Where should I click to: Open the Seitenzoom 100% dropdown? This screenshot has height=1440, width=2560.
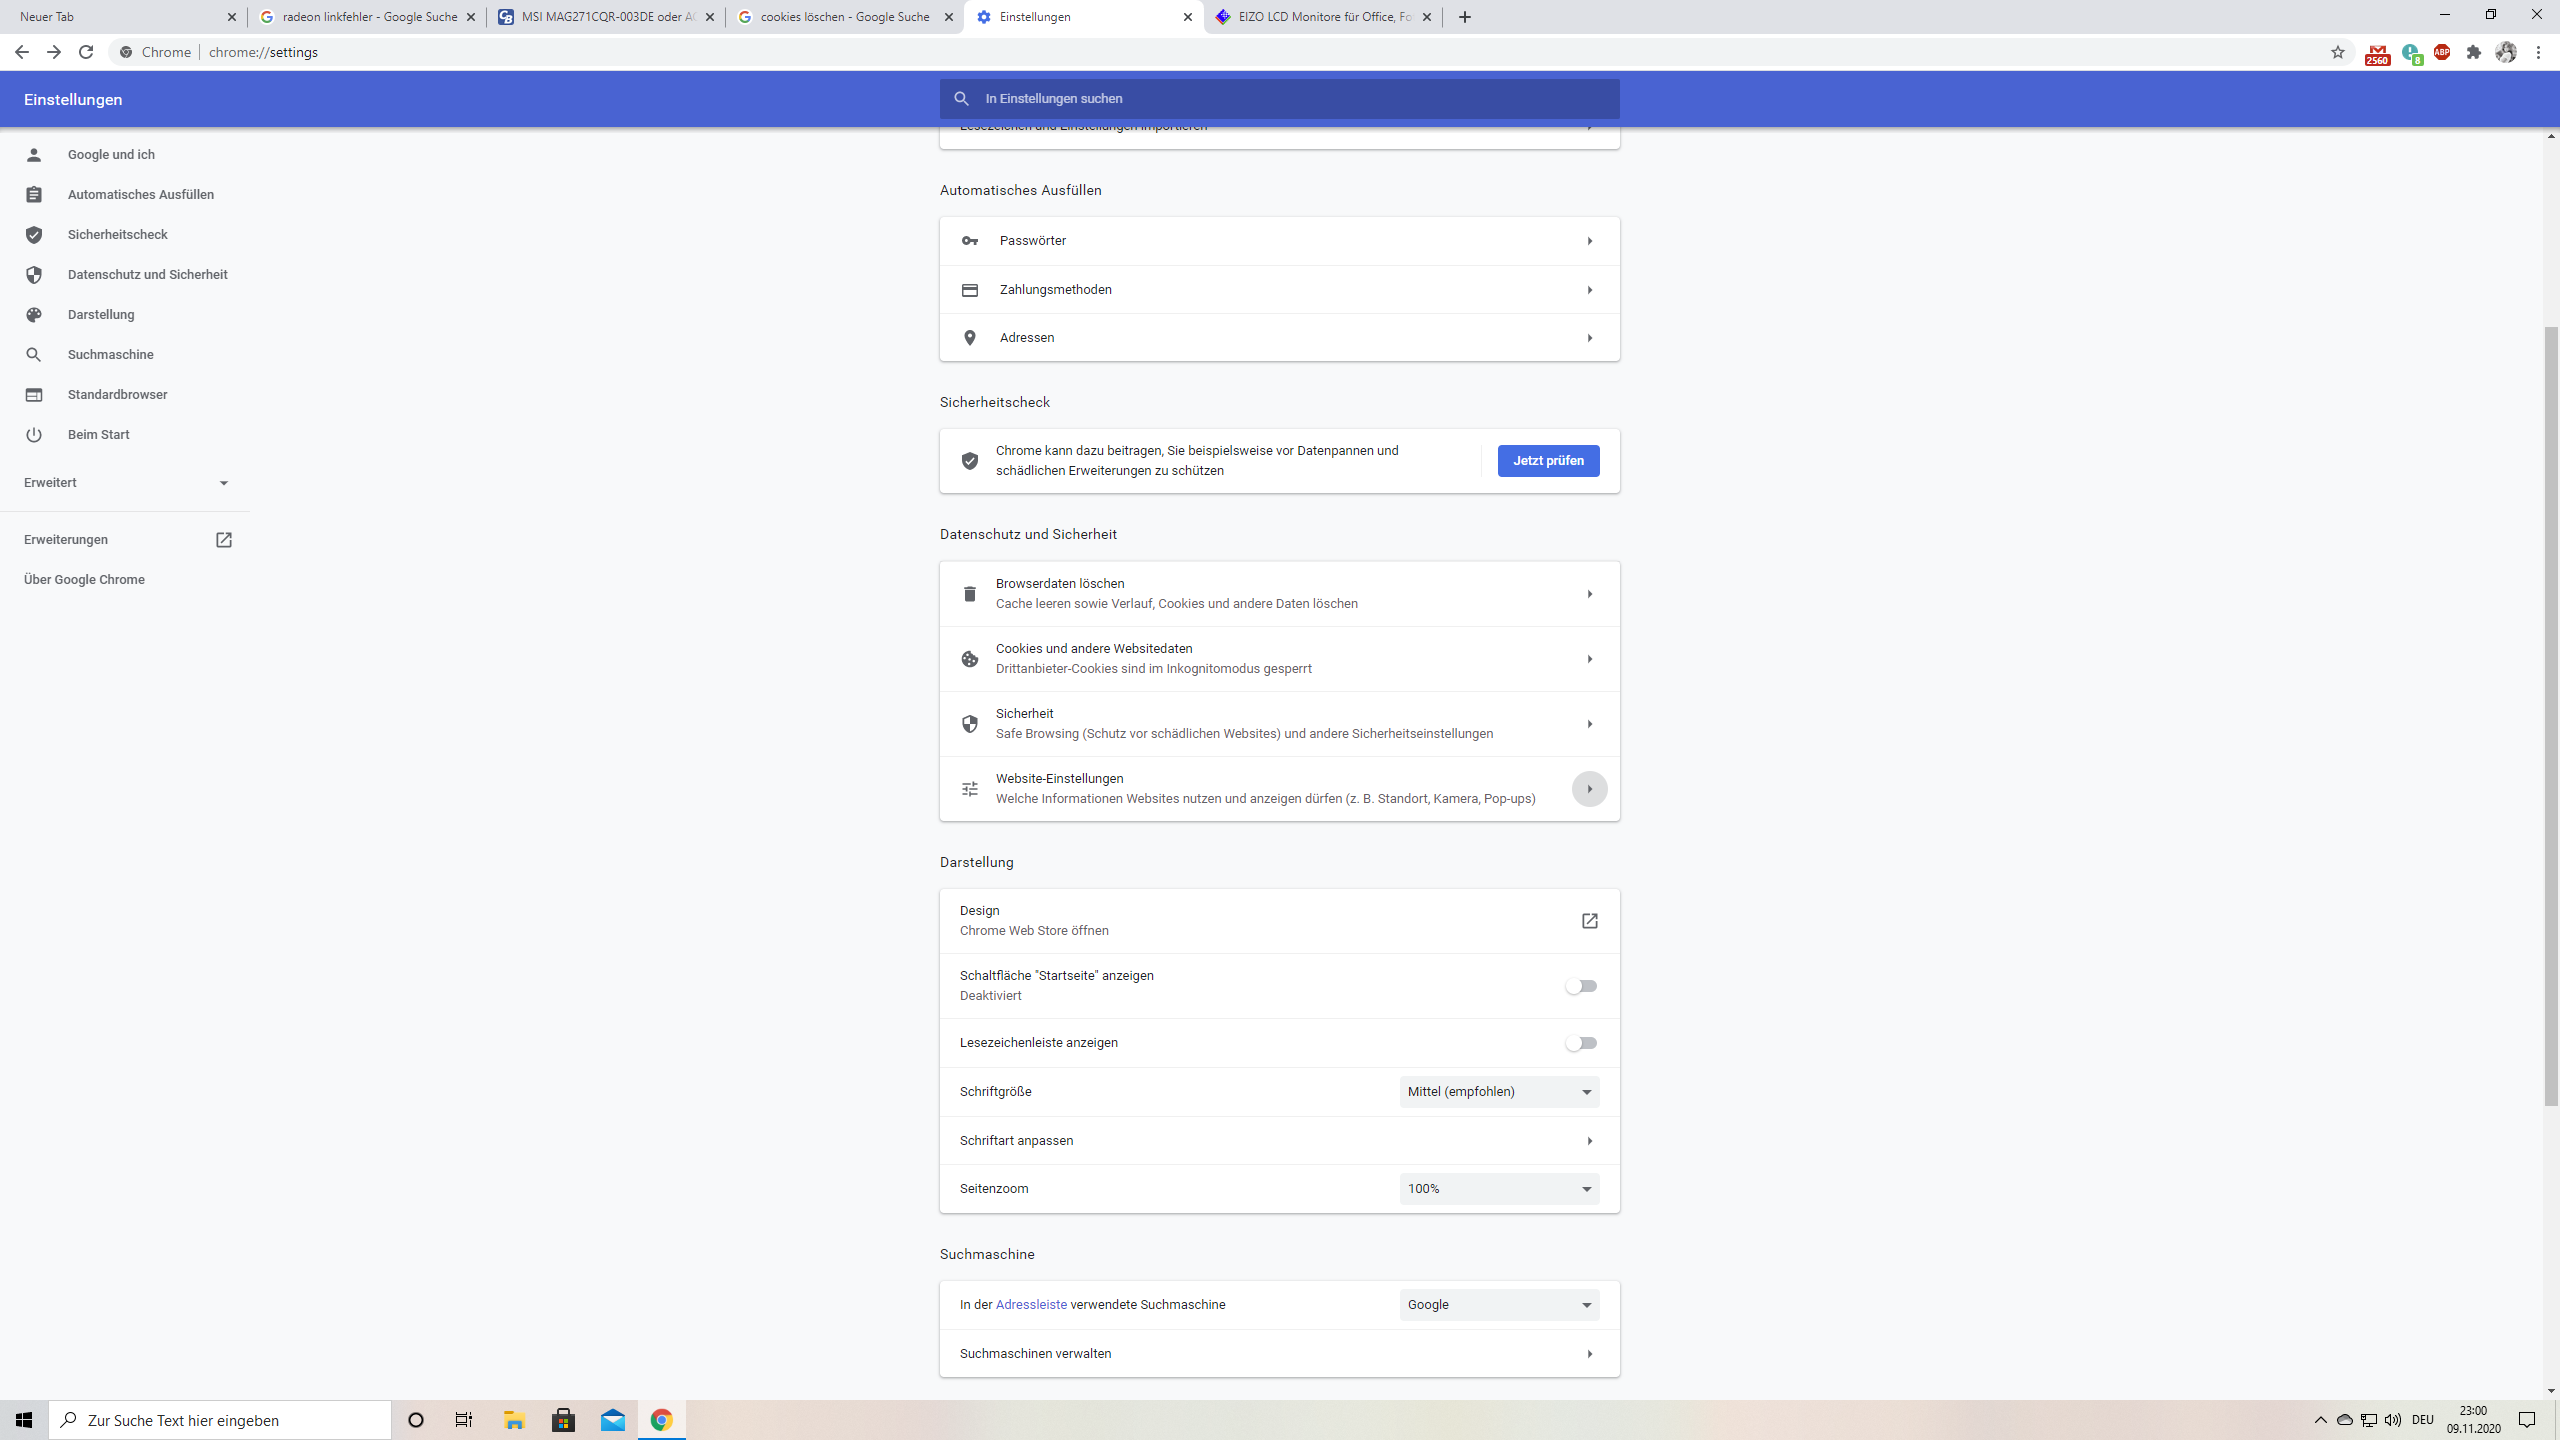tap(1498, 1189)
